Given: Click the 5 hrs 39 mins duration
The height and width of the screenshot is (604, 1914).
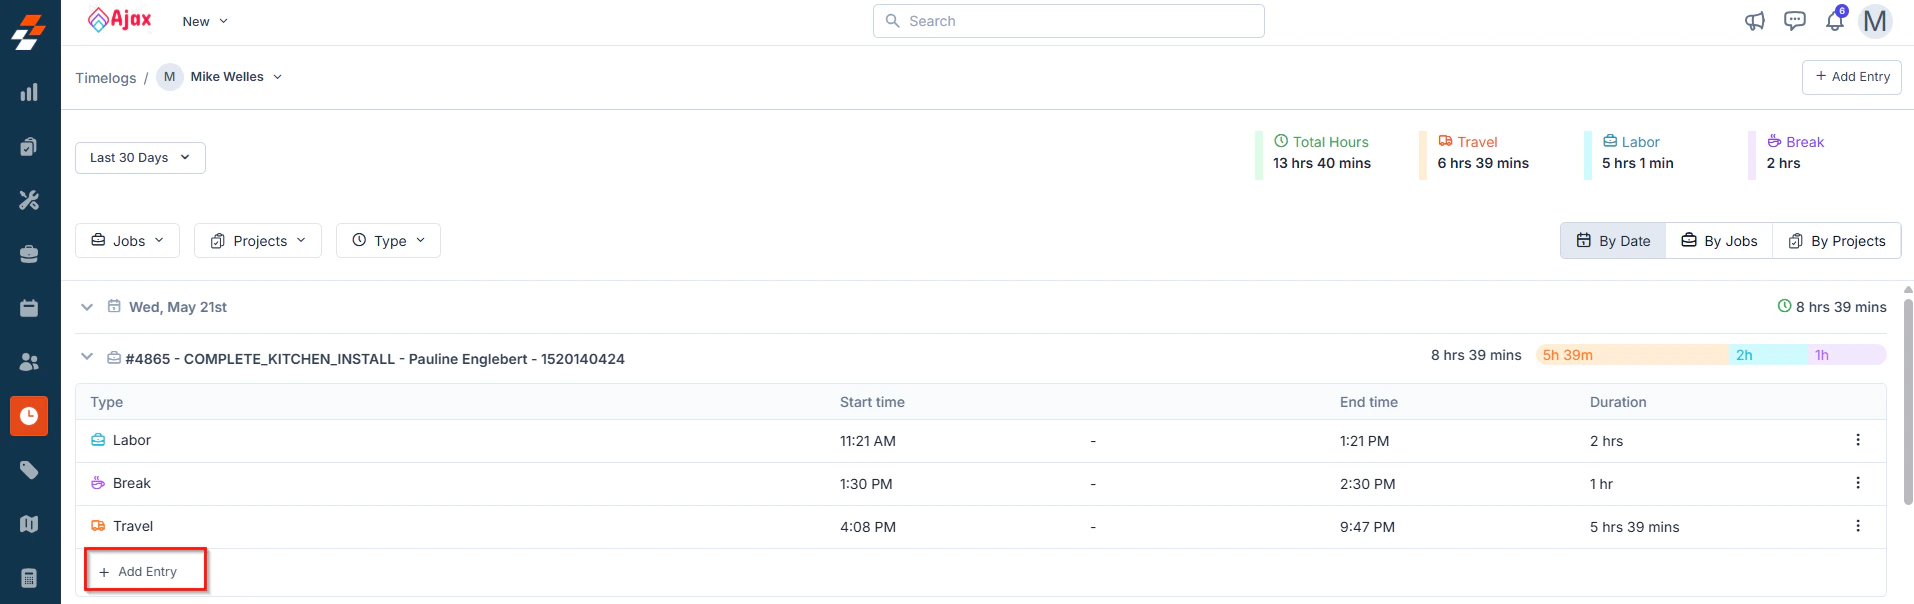Looking at the screenshot, I should point(1635,527).
